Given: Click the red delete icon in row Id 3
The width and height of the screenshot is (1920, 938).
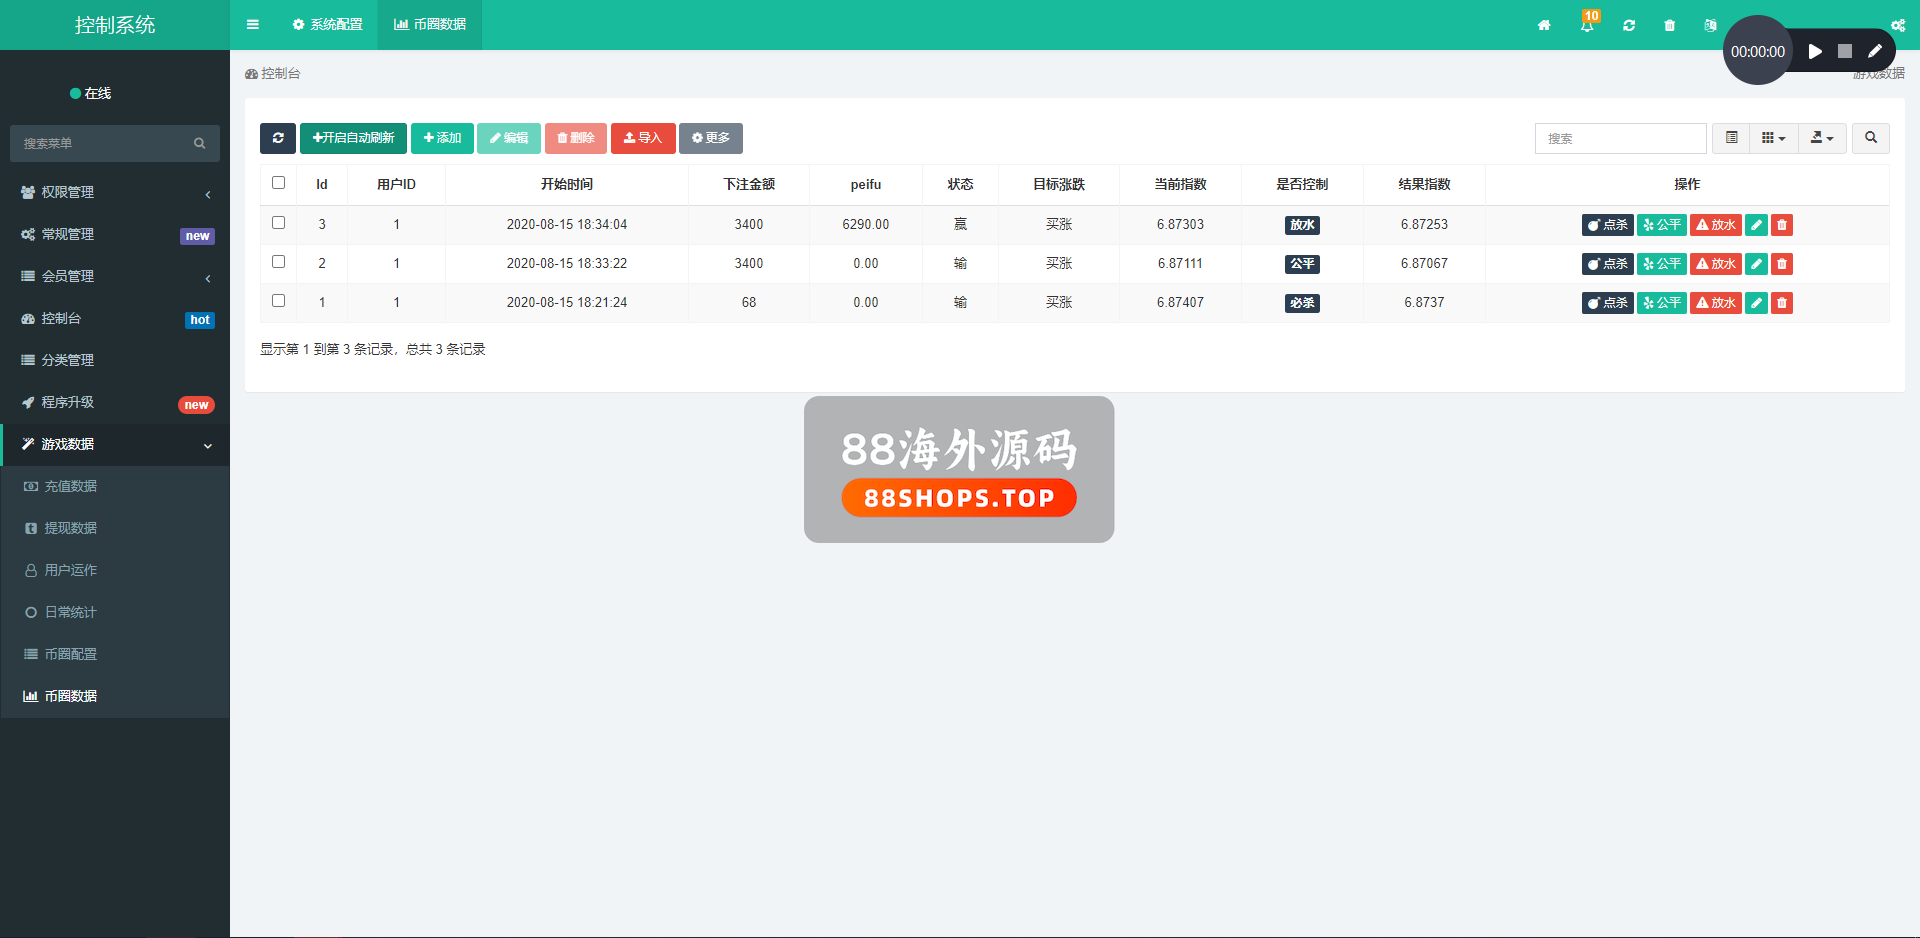Looking at the screenshot, I should tap(1781, 225).
